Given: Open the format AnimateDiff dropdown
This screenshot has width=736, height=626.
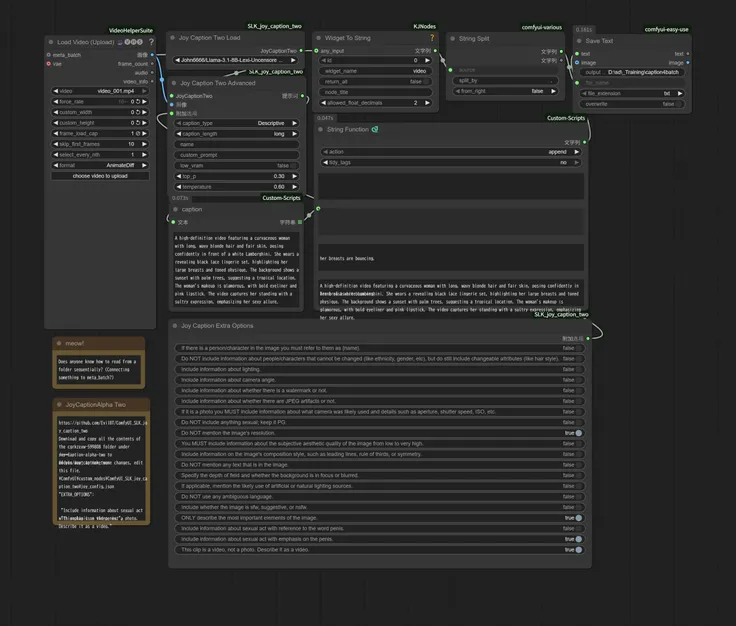Looking at the screenshot, I should [100, 165].
